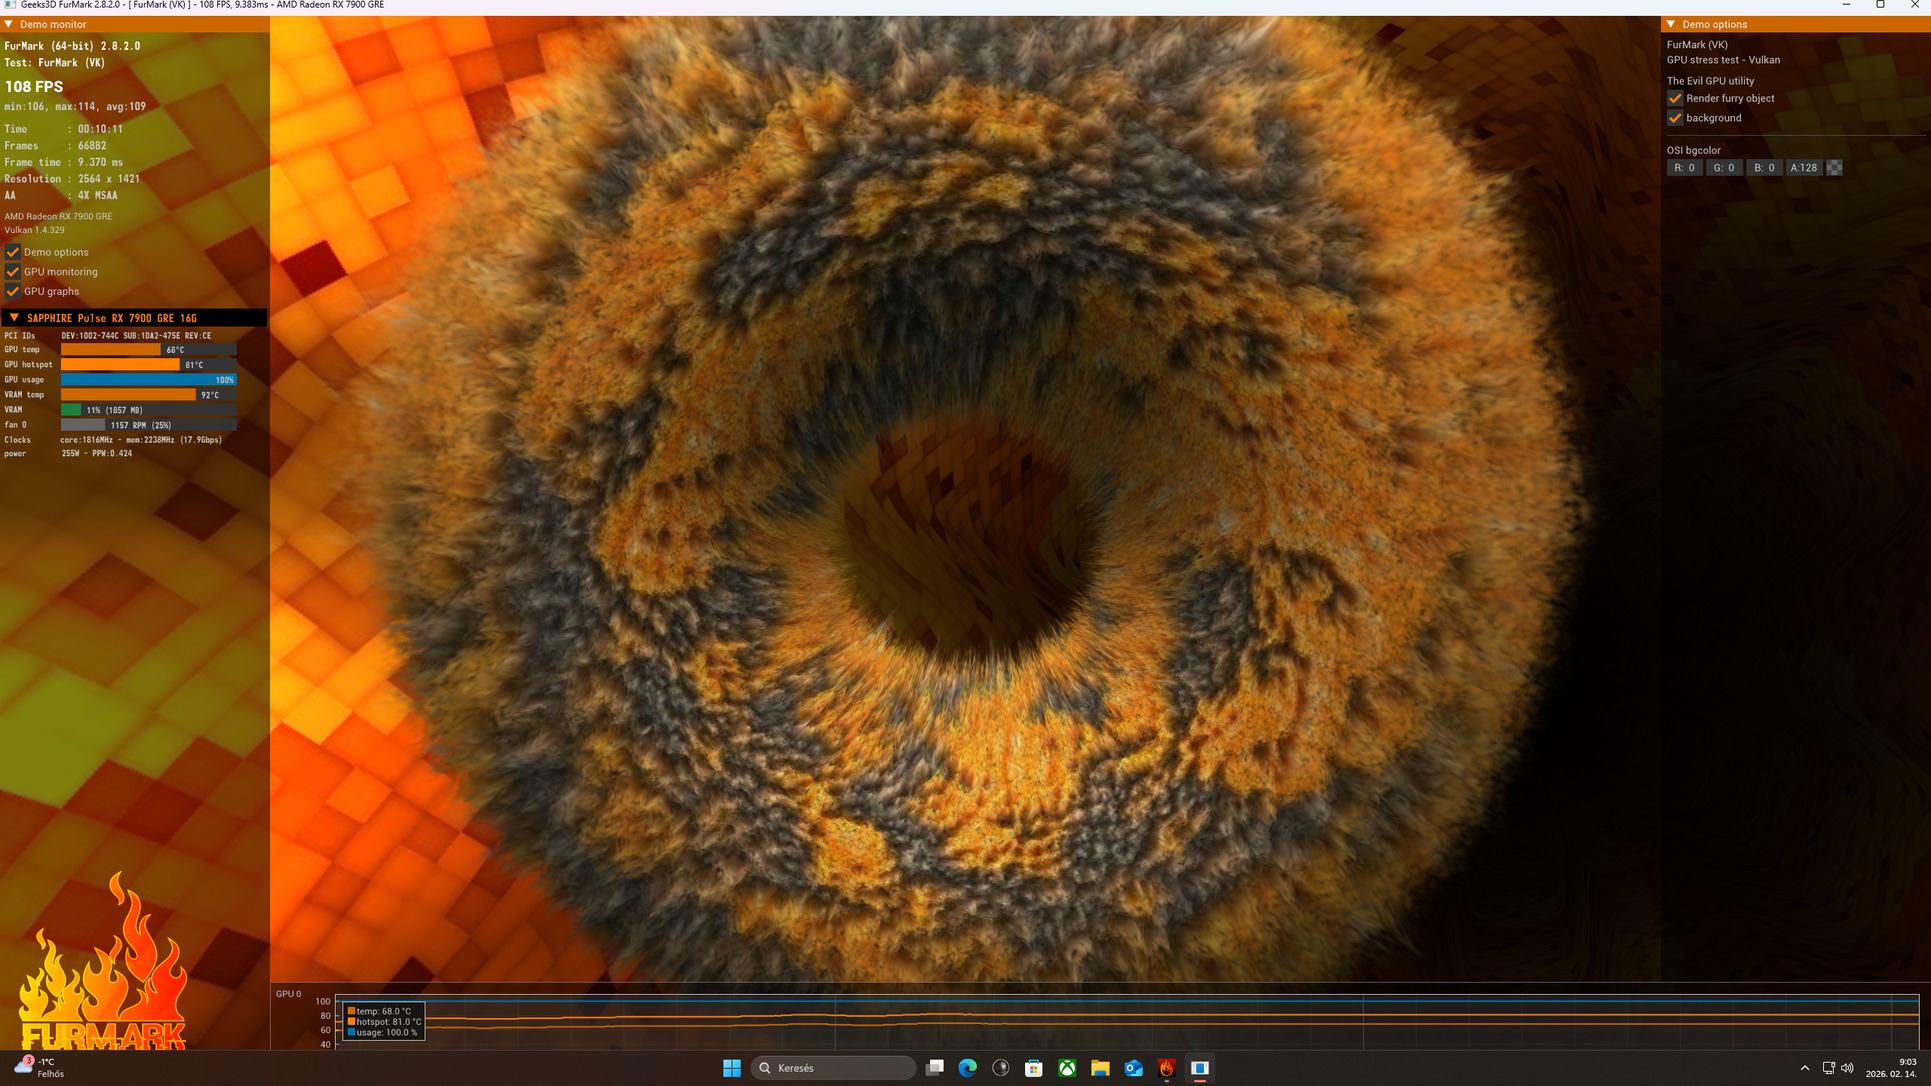Collapse the Demo monitor panel

point(9,24)
